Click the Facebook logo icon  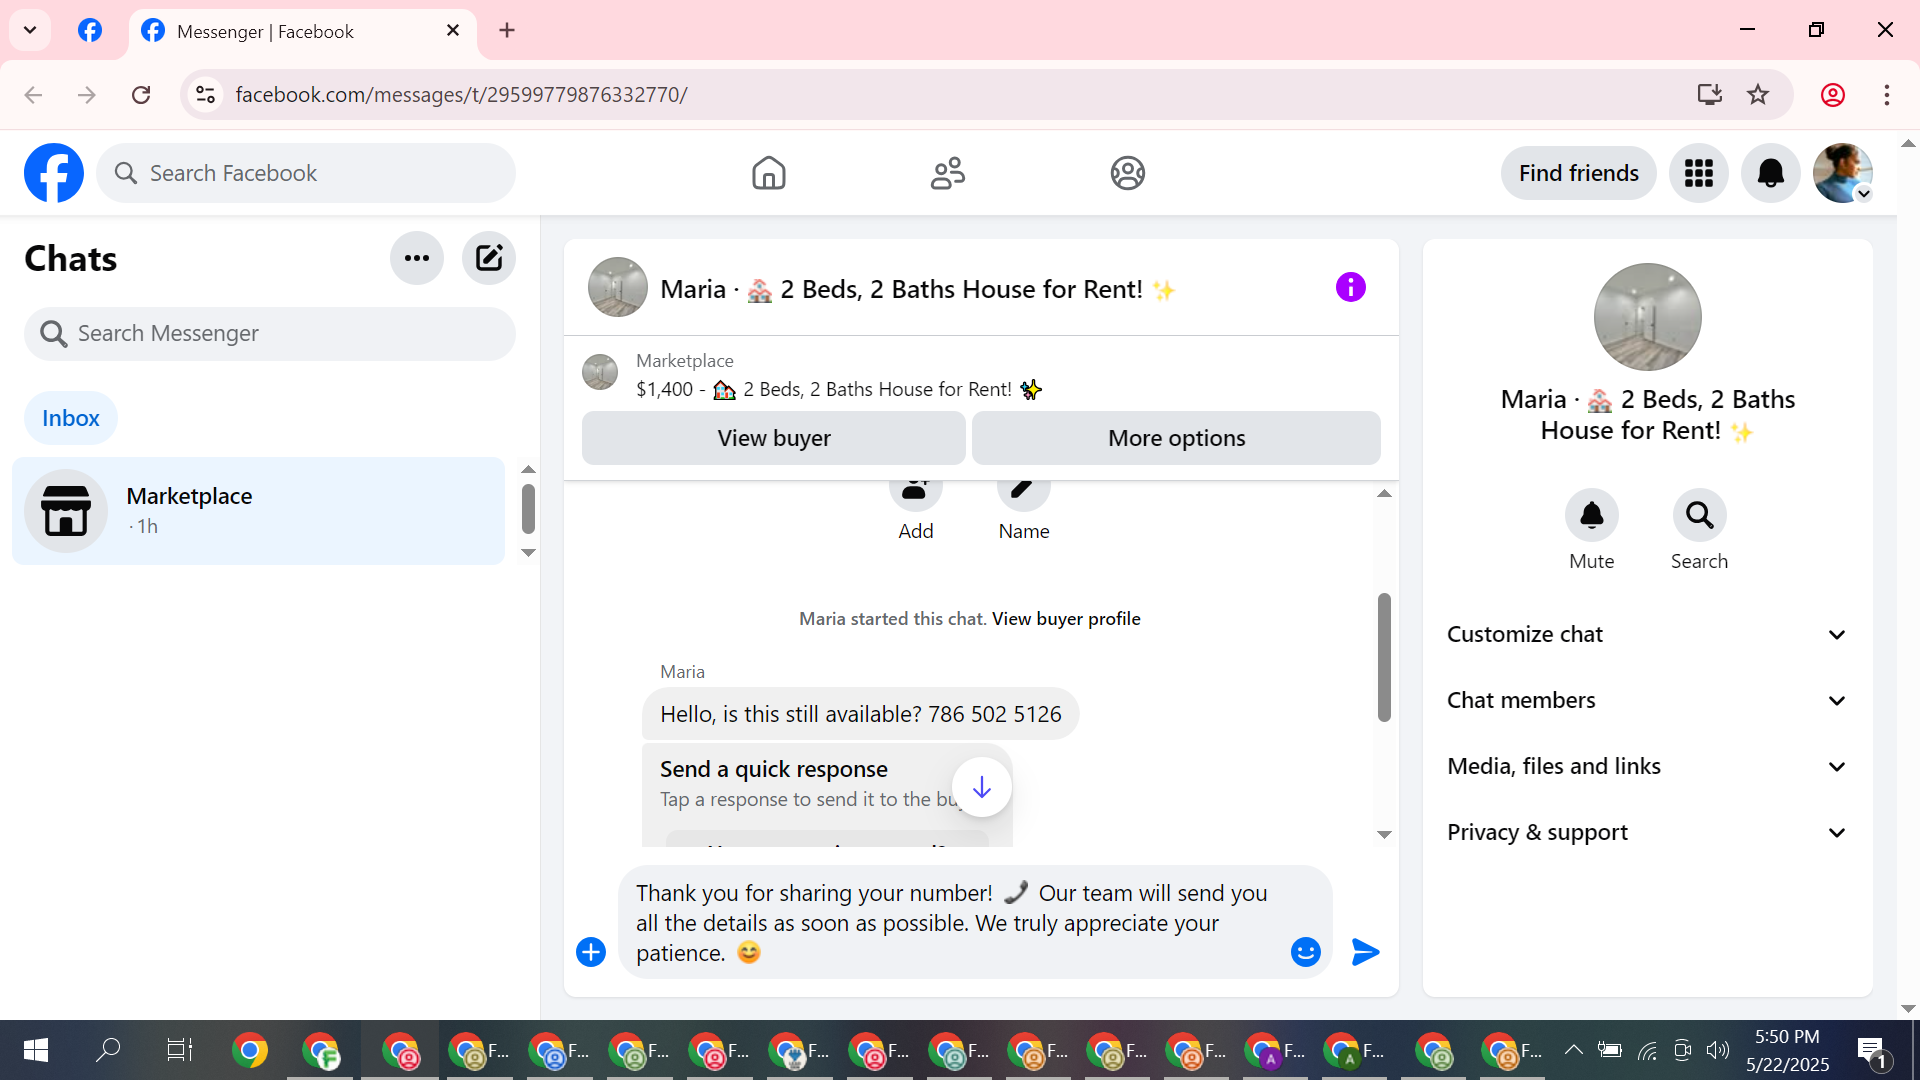(54, 173)
